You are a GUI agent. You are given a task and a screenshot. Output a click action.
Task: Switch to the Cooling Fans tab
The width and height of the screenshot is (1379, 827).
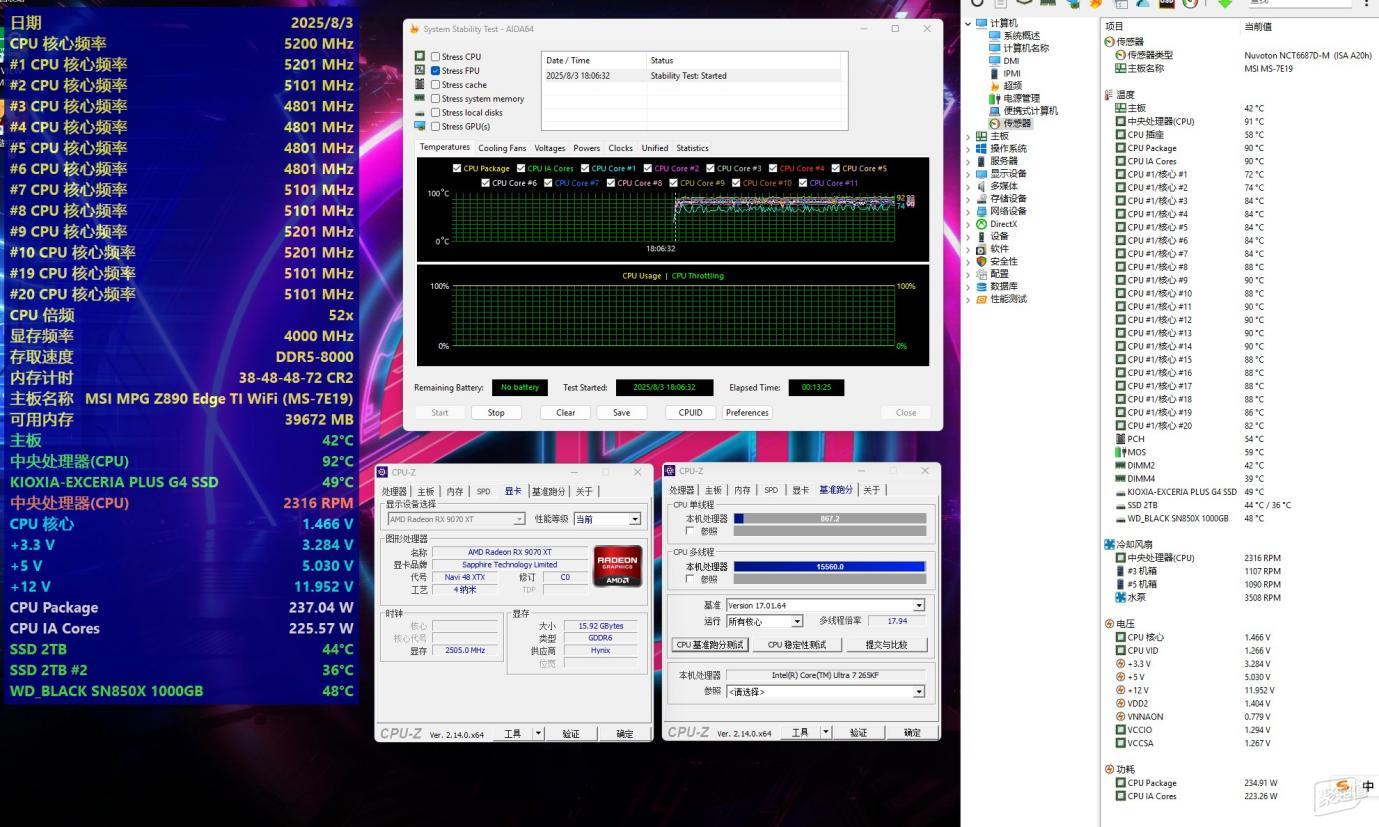(x=502, y=148)
